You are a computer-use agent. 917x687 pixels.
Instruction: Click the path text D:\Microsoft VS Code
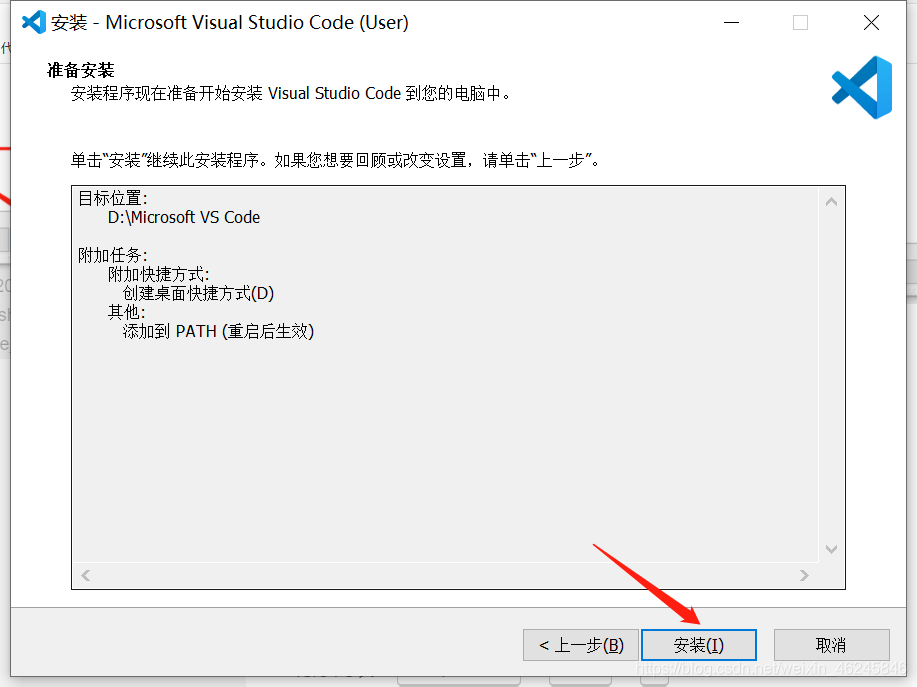click(x=184, y=218)
